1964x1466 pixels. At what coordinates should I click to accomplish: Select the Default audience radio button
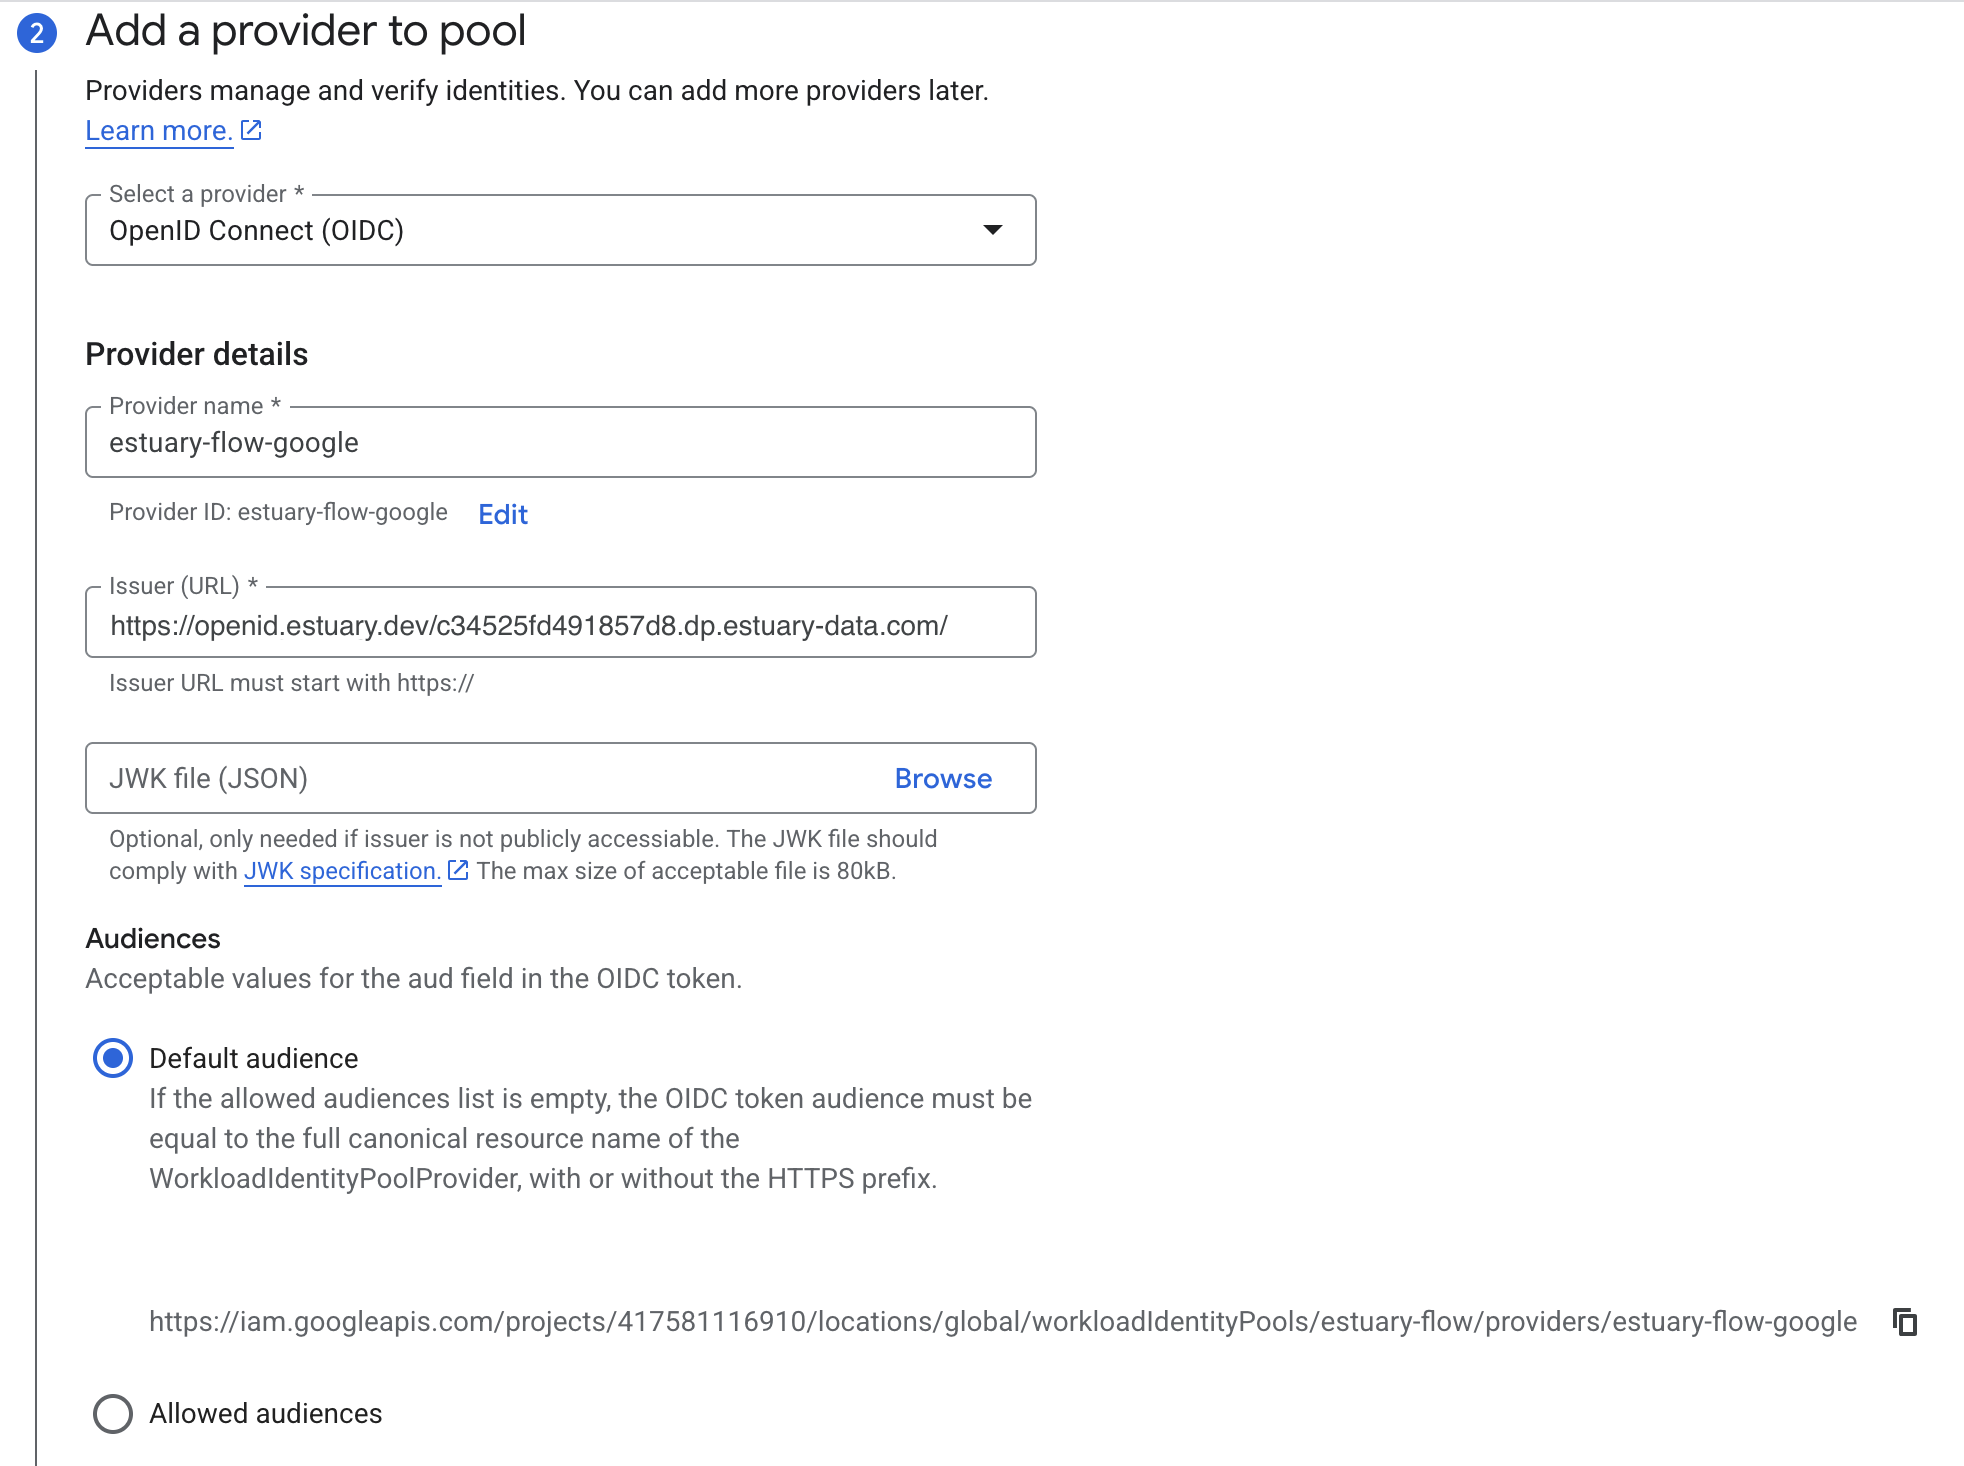[x=112, y=1057]
